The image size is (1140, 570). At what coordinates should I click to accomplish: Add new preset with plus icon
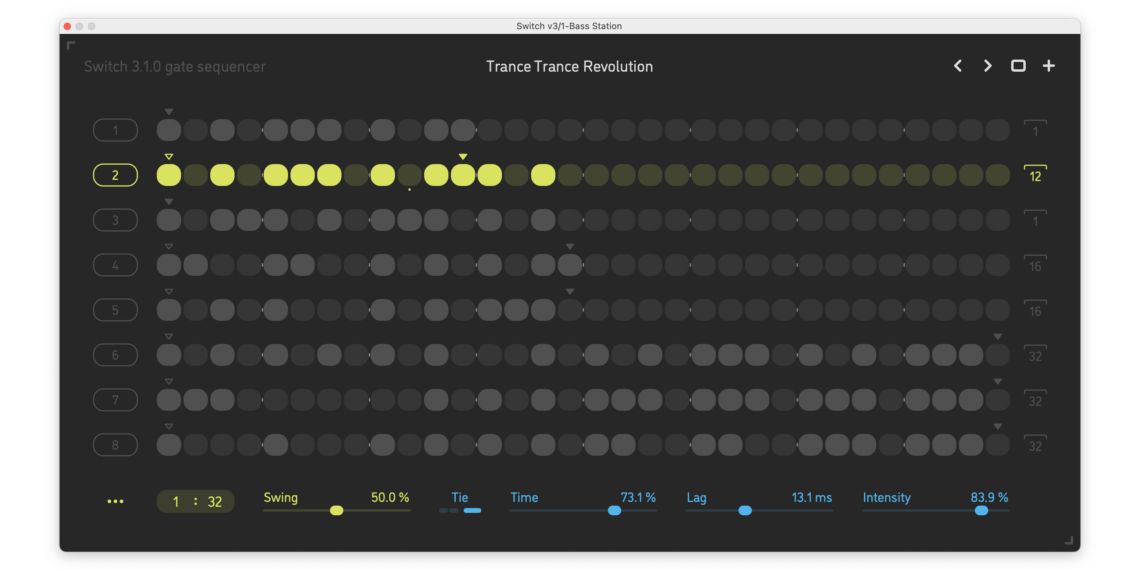click(1048, 66)
